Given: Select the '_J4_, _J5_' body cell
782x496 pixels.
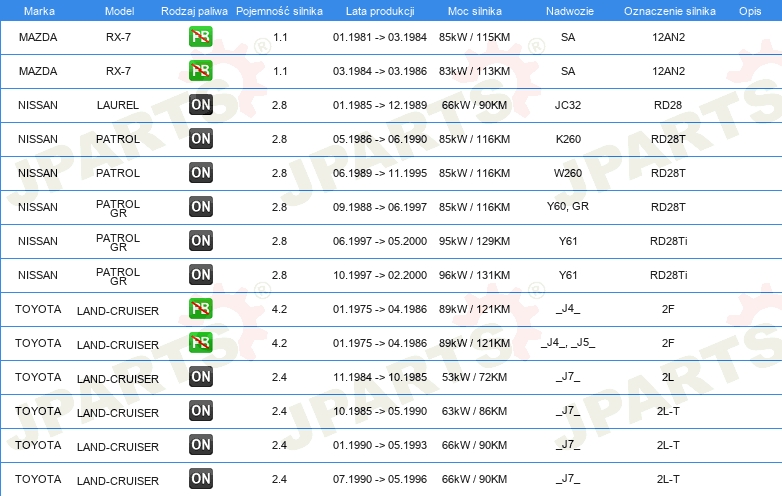Looking at the screenshot, I should click(x=568, y=342).
